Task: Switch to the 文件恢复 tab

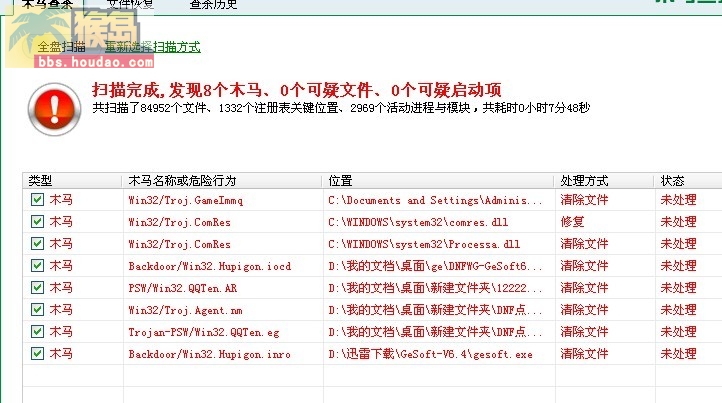Action: (130, 5)
